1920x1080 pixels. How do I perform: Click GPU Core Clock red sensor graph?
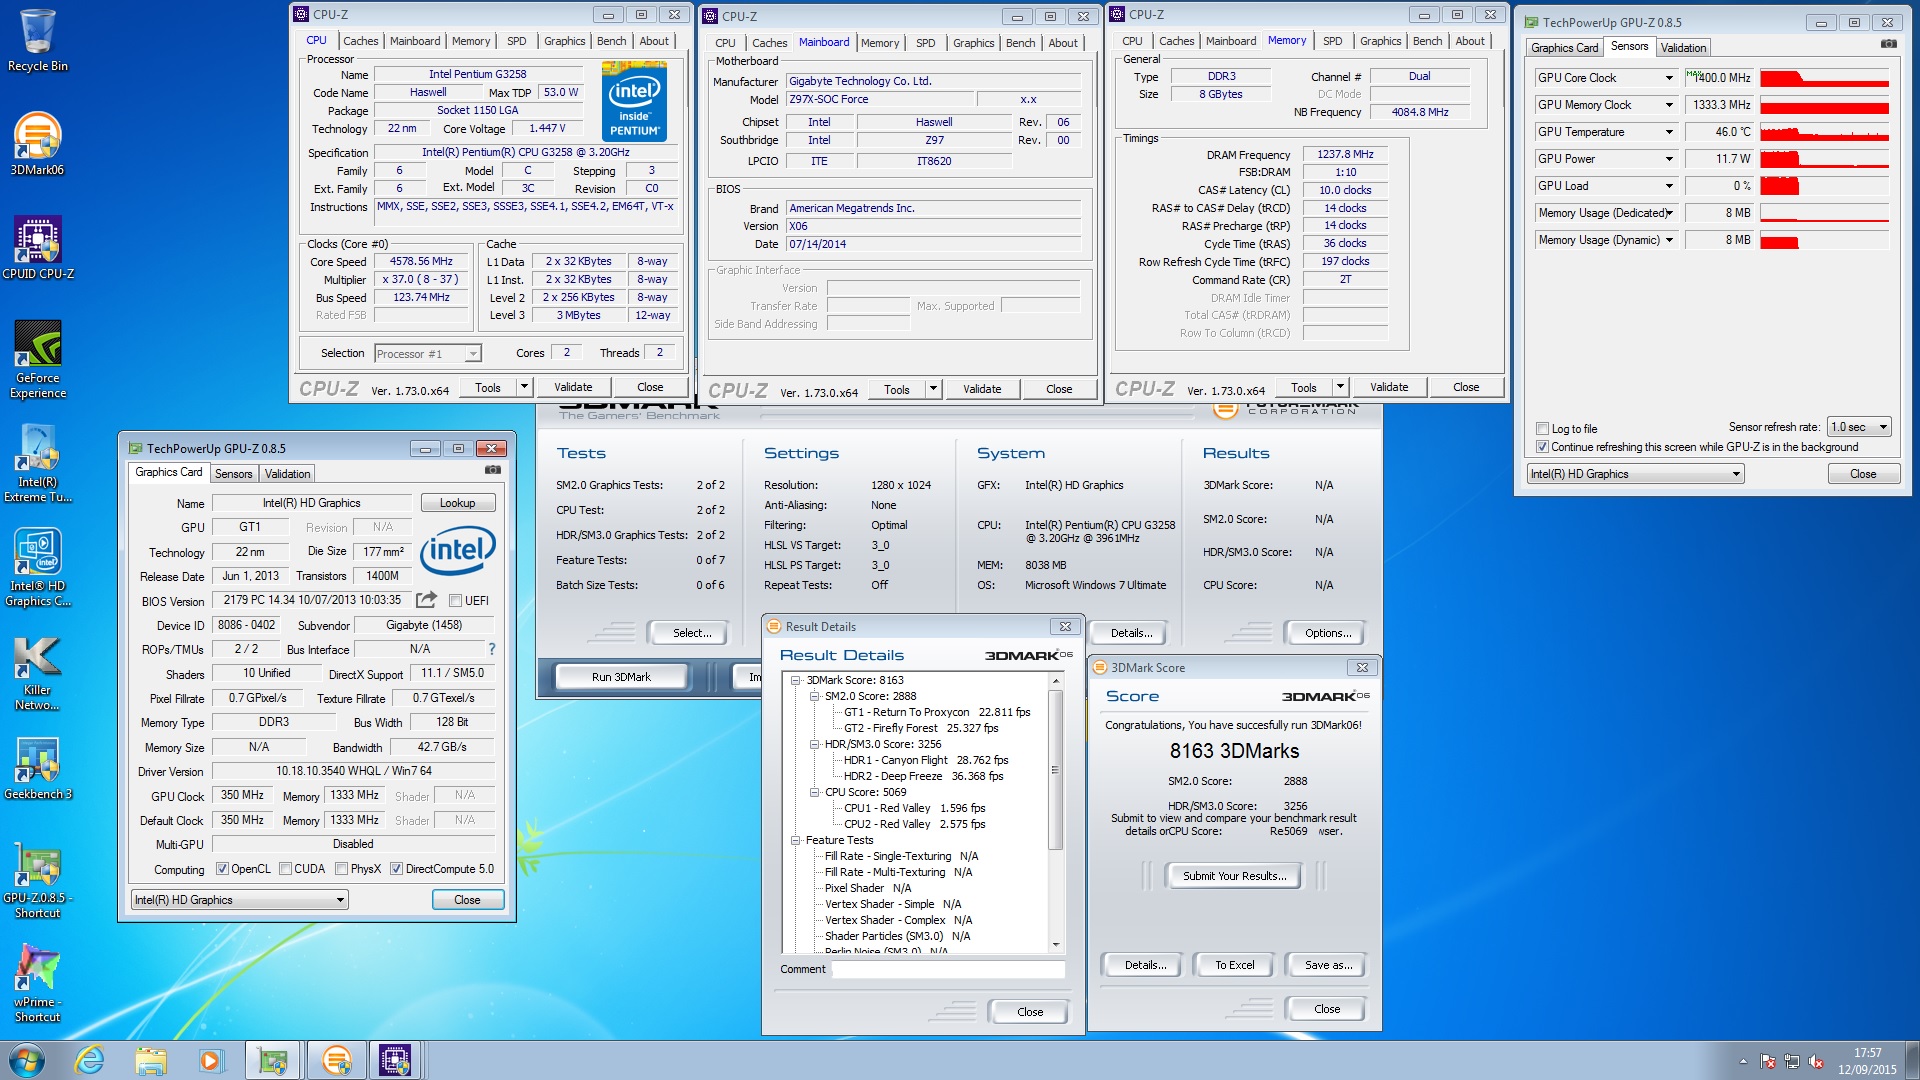click(x=1824, y=78)
